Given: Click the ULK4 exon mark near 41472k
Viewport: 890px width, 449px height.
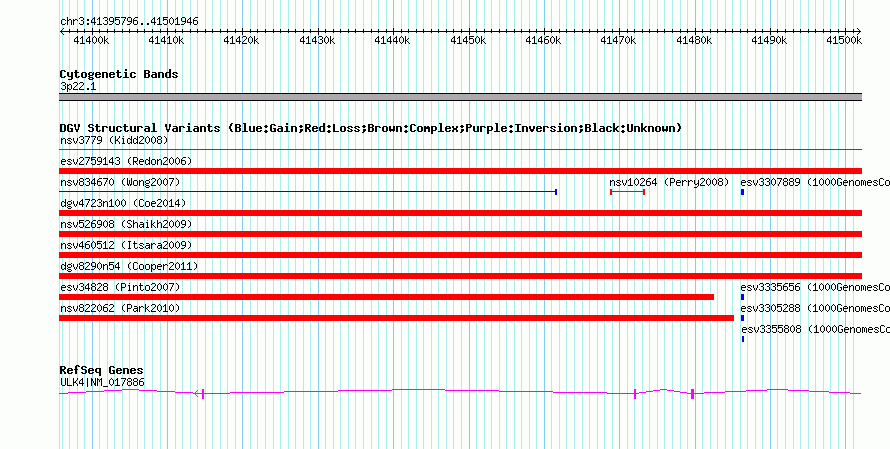Looking at the screenshot, I should click(635, 394).
